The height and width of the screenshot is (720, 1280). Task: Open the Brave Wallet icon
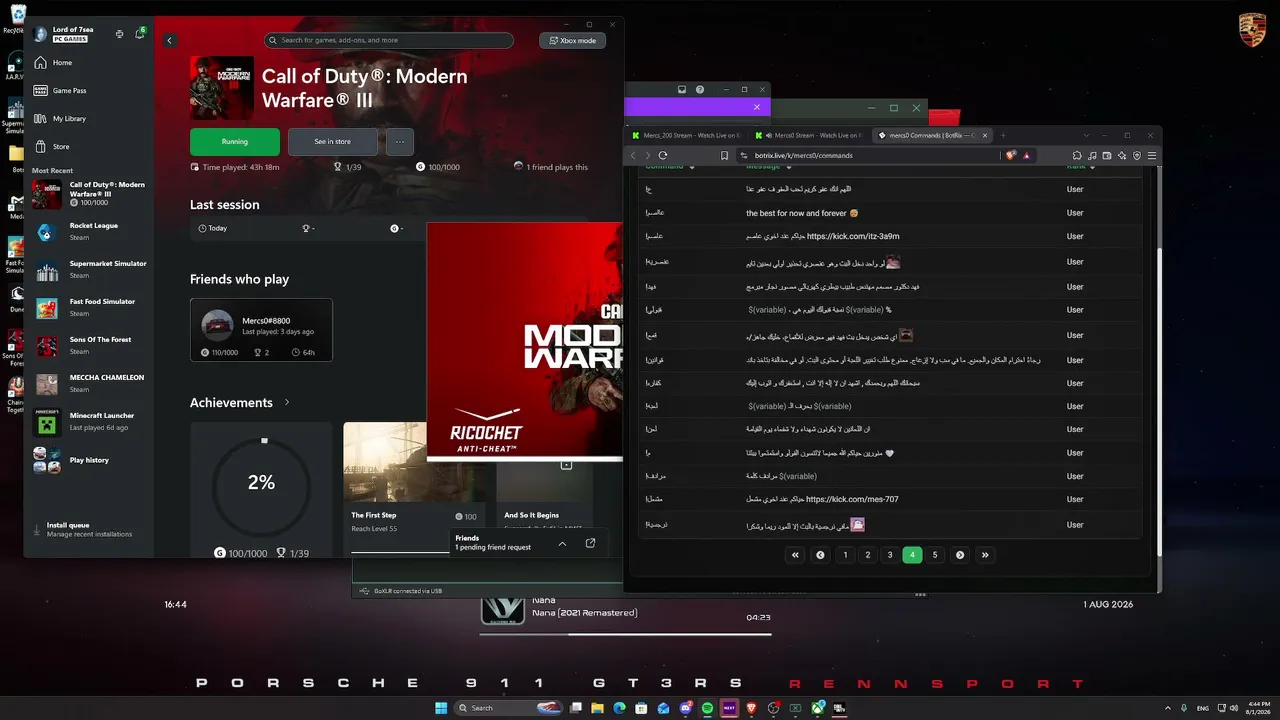(x=1107, y=155)
